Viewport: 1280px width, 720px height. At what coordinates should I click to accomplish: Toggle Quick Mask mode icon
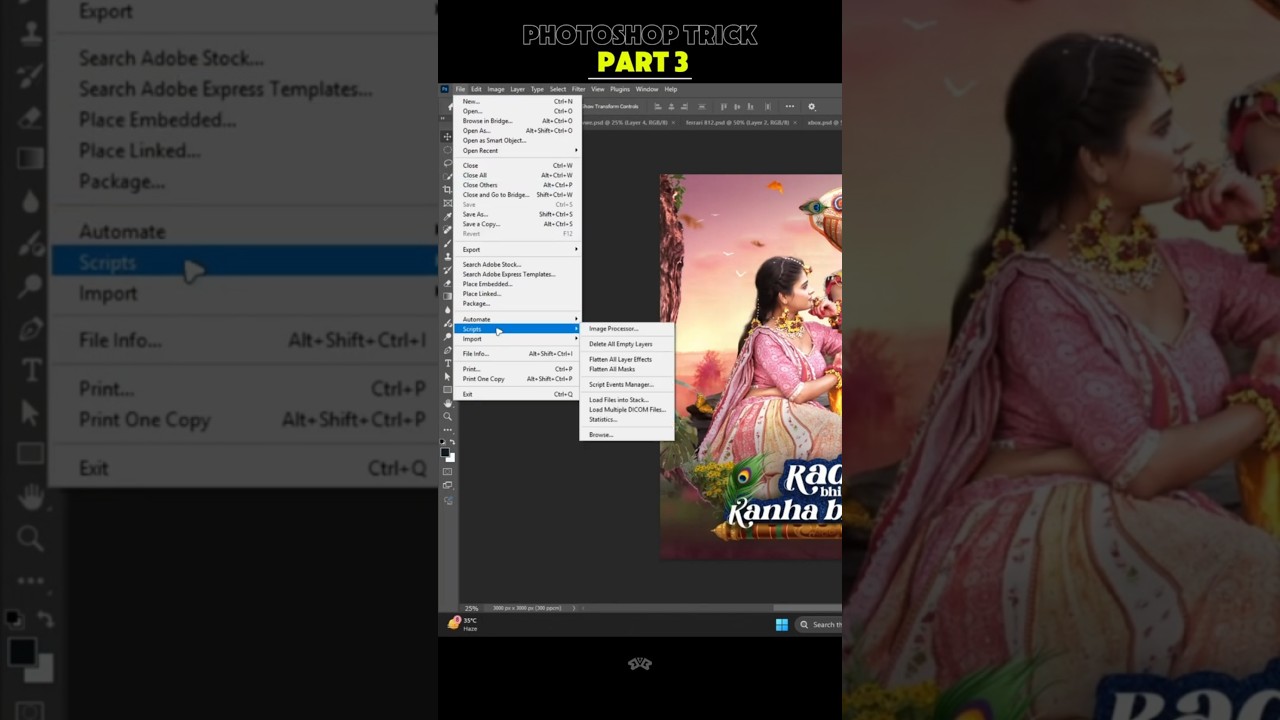447,471
